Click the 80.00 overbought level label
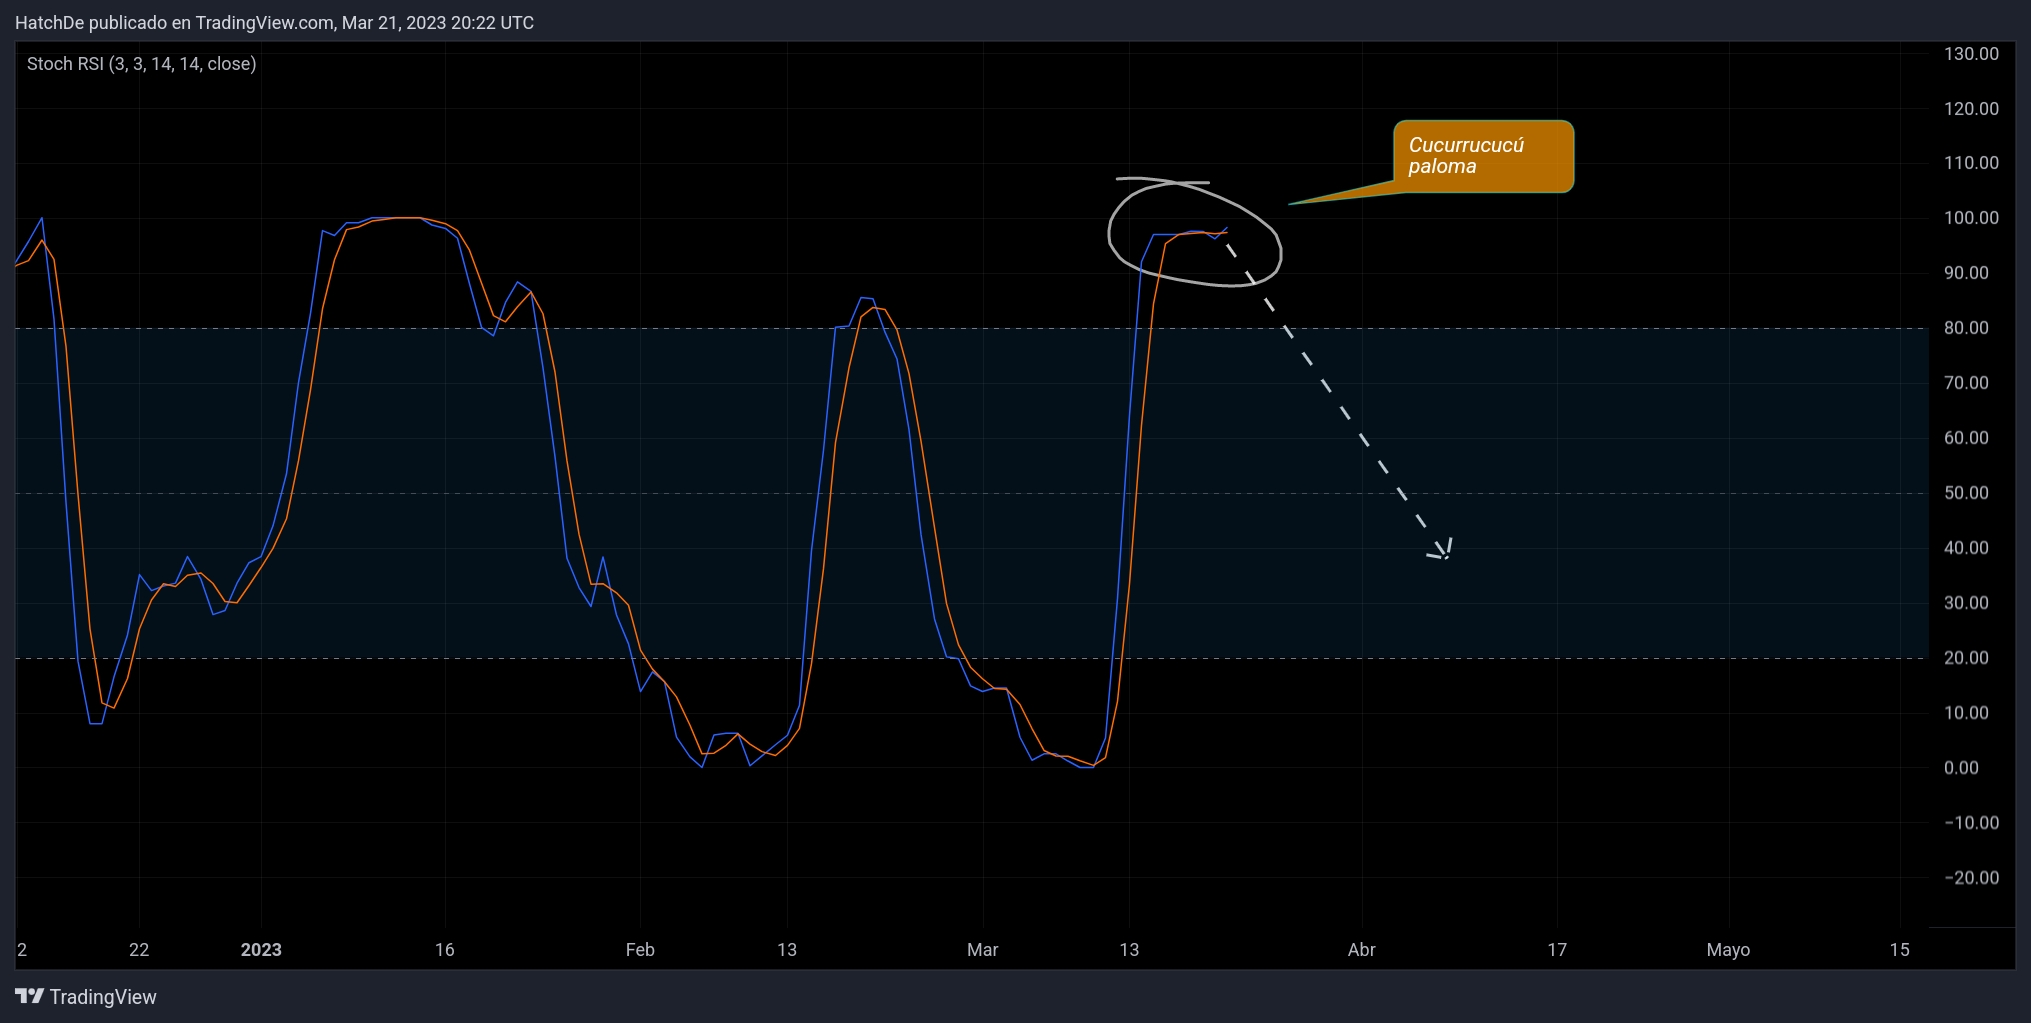 (x=1965, y=328)
